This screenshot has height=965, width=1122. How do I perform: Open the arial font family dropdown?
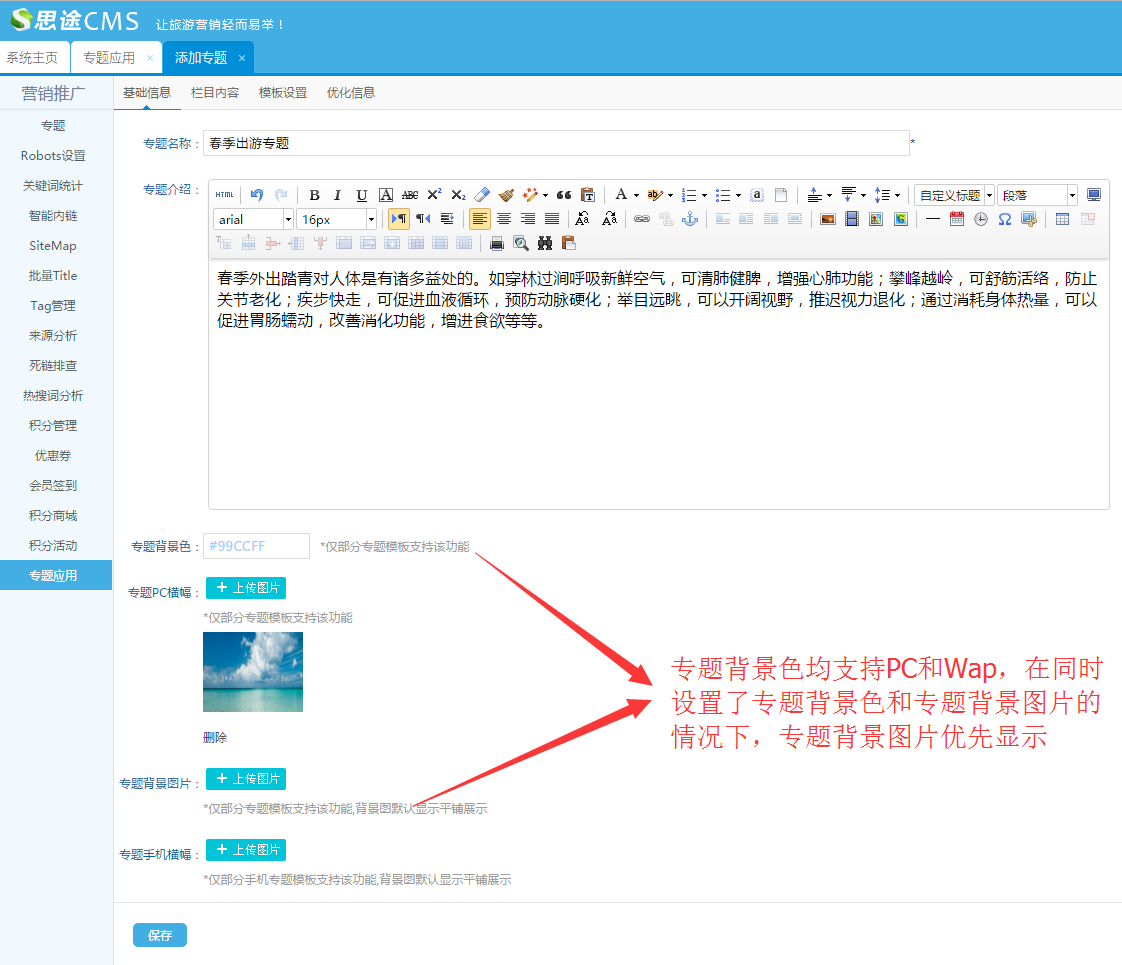point(253,219)
